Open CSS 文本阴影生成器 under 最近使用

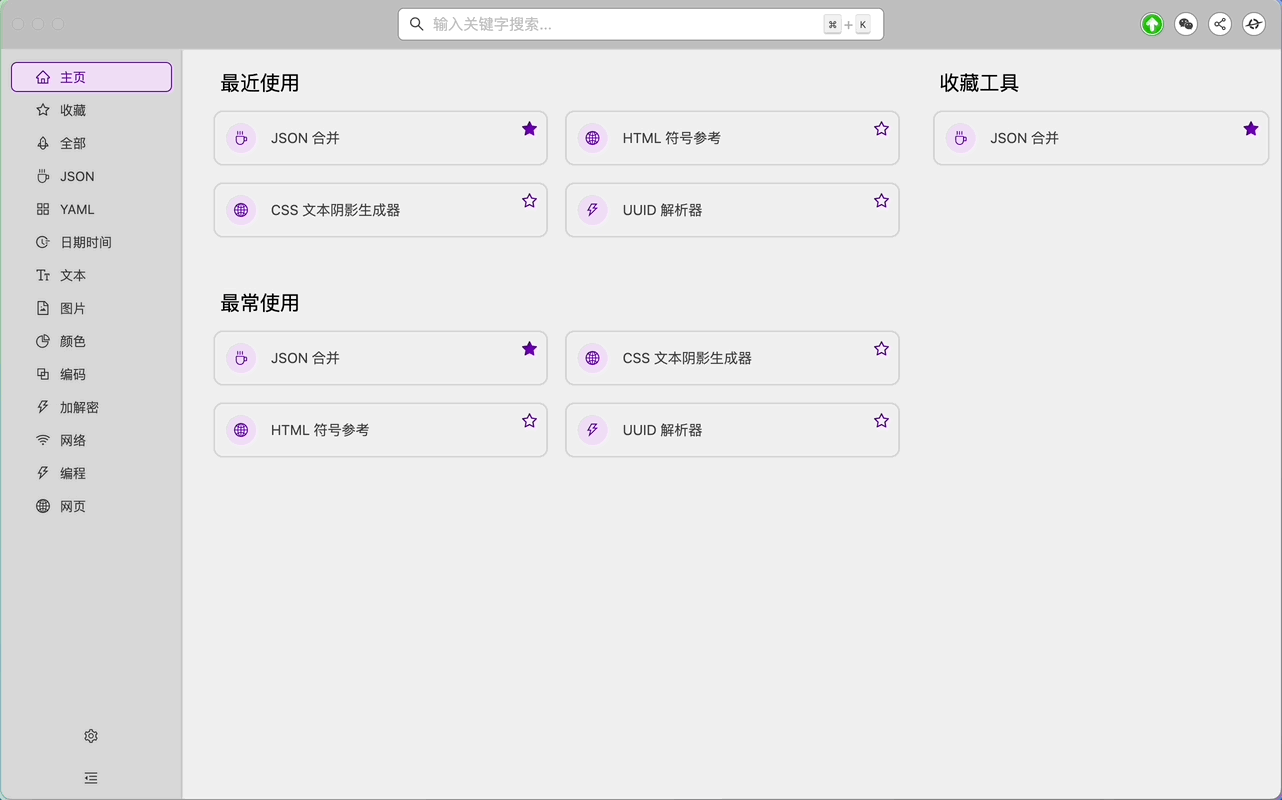click(380, 210)
